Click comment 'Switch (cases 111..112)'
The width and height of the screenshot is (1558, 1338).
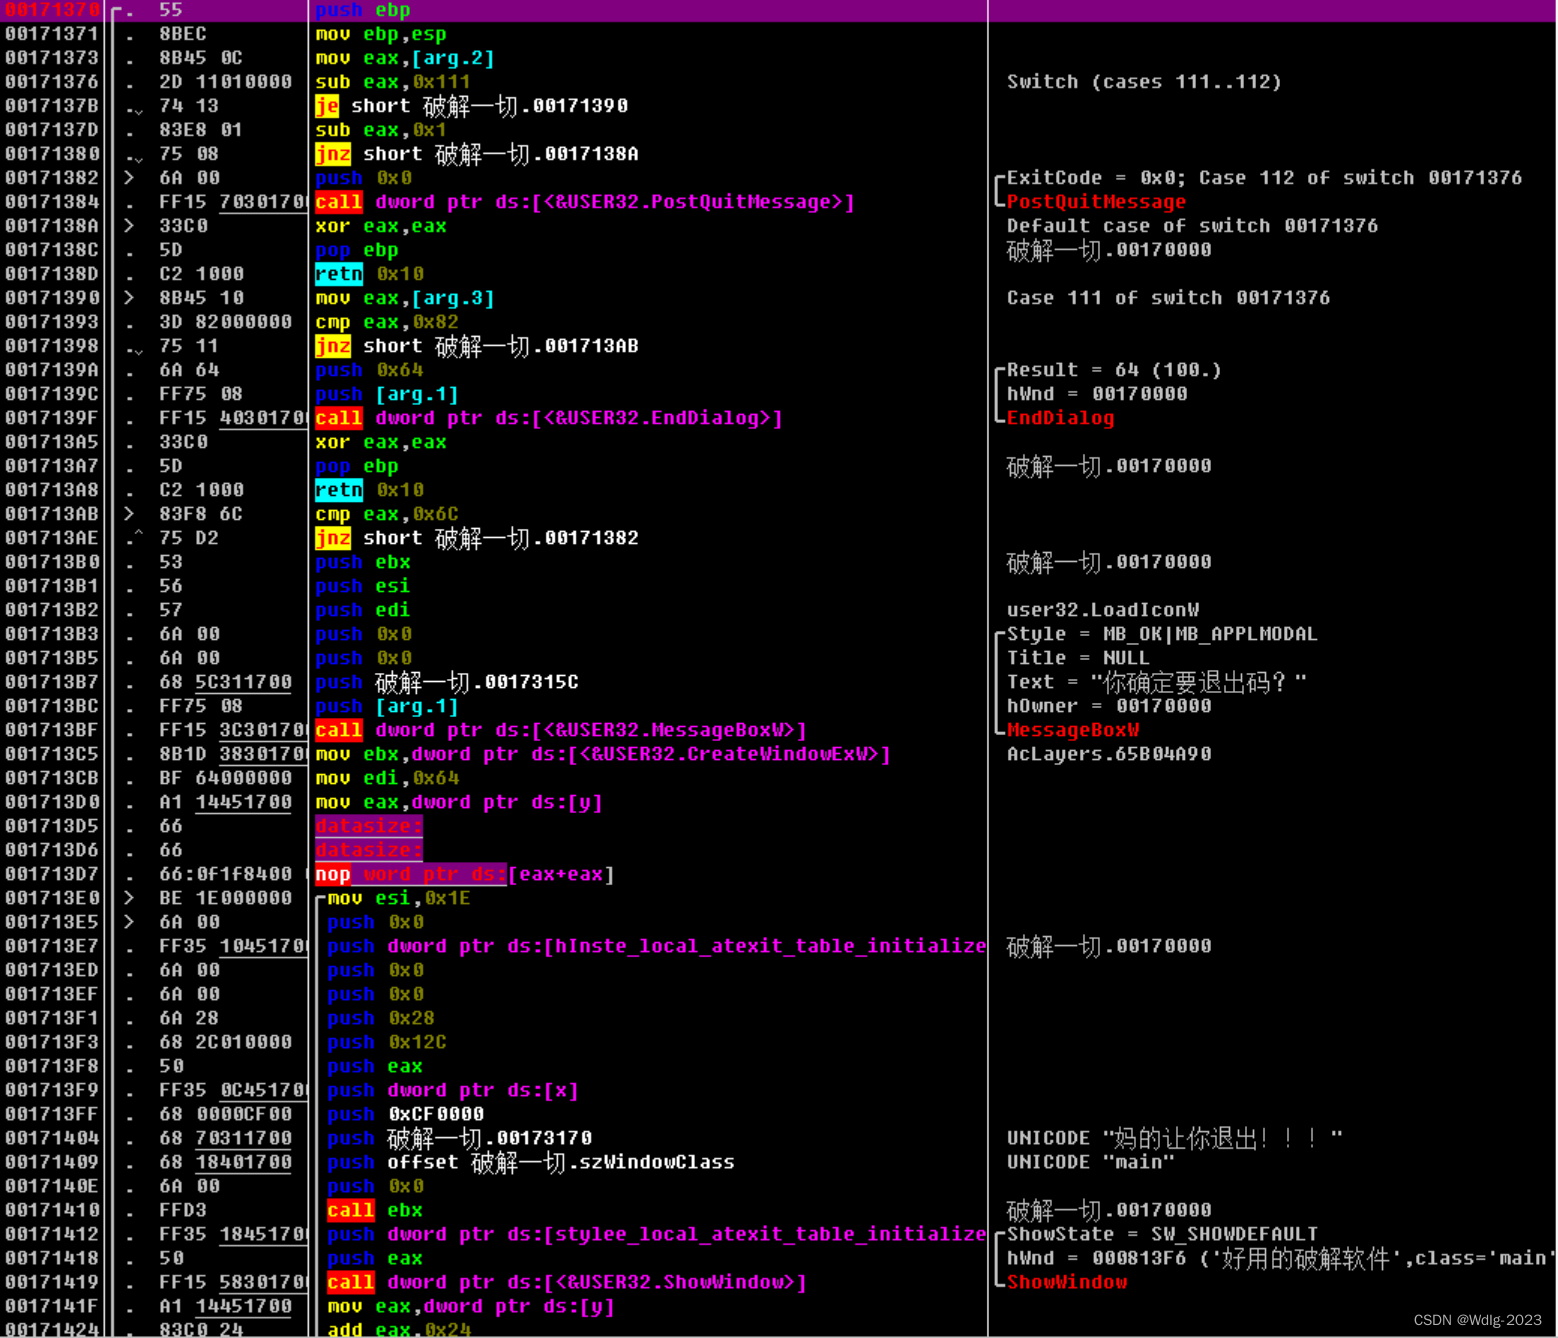click(1144, 82)
